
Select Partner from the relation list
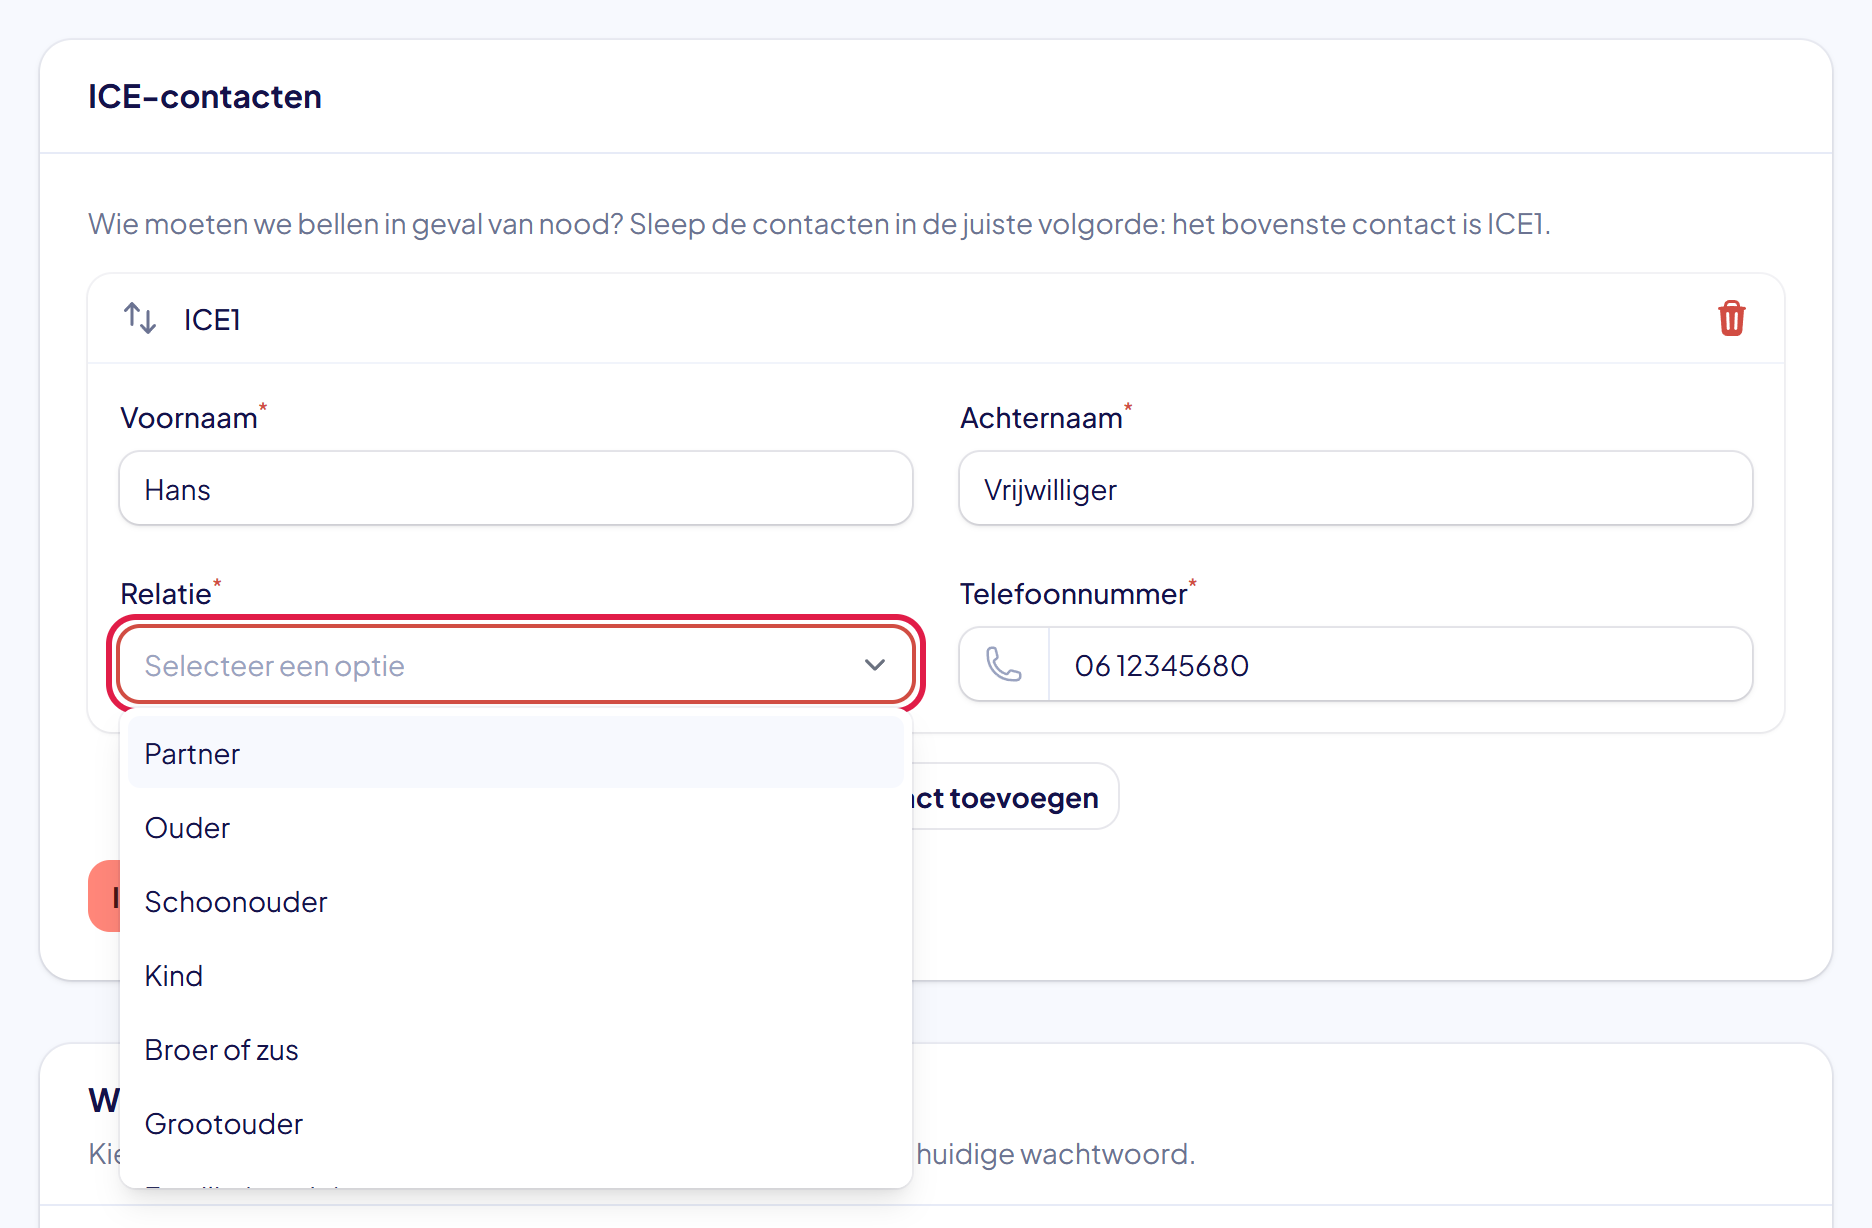pyautogui.click(x=516, y=753)
